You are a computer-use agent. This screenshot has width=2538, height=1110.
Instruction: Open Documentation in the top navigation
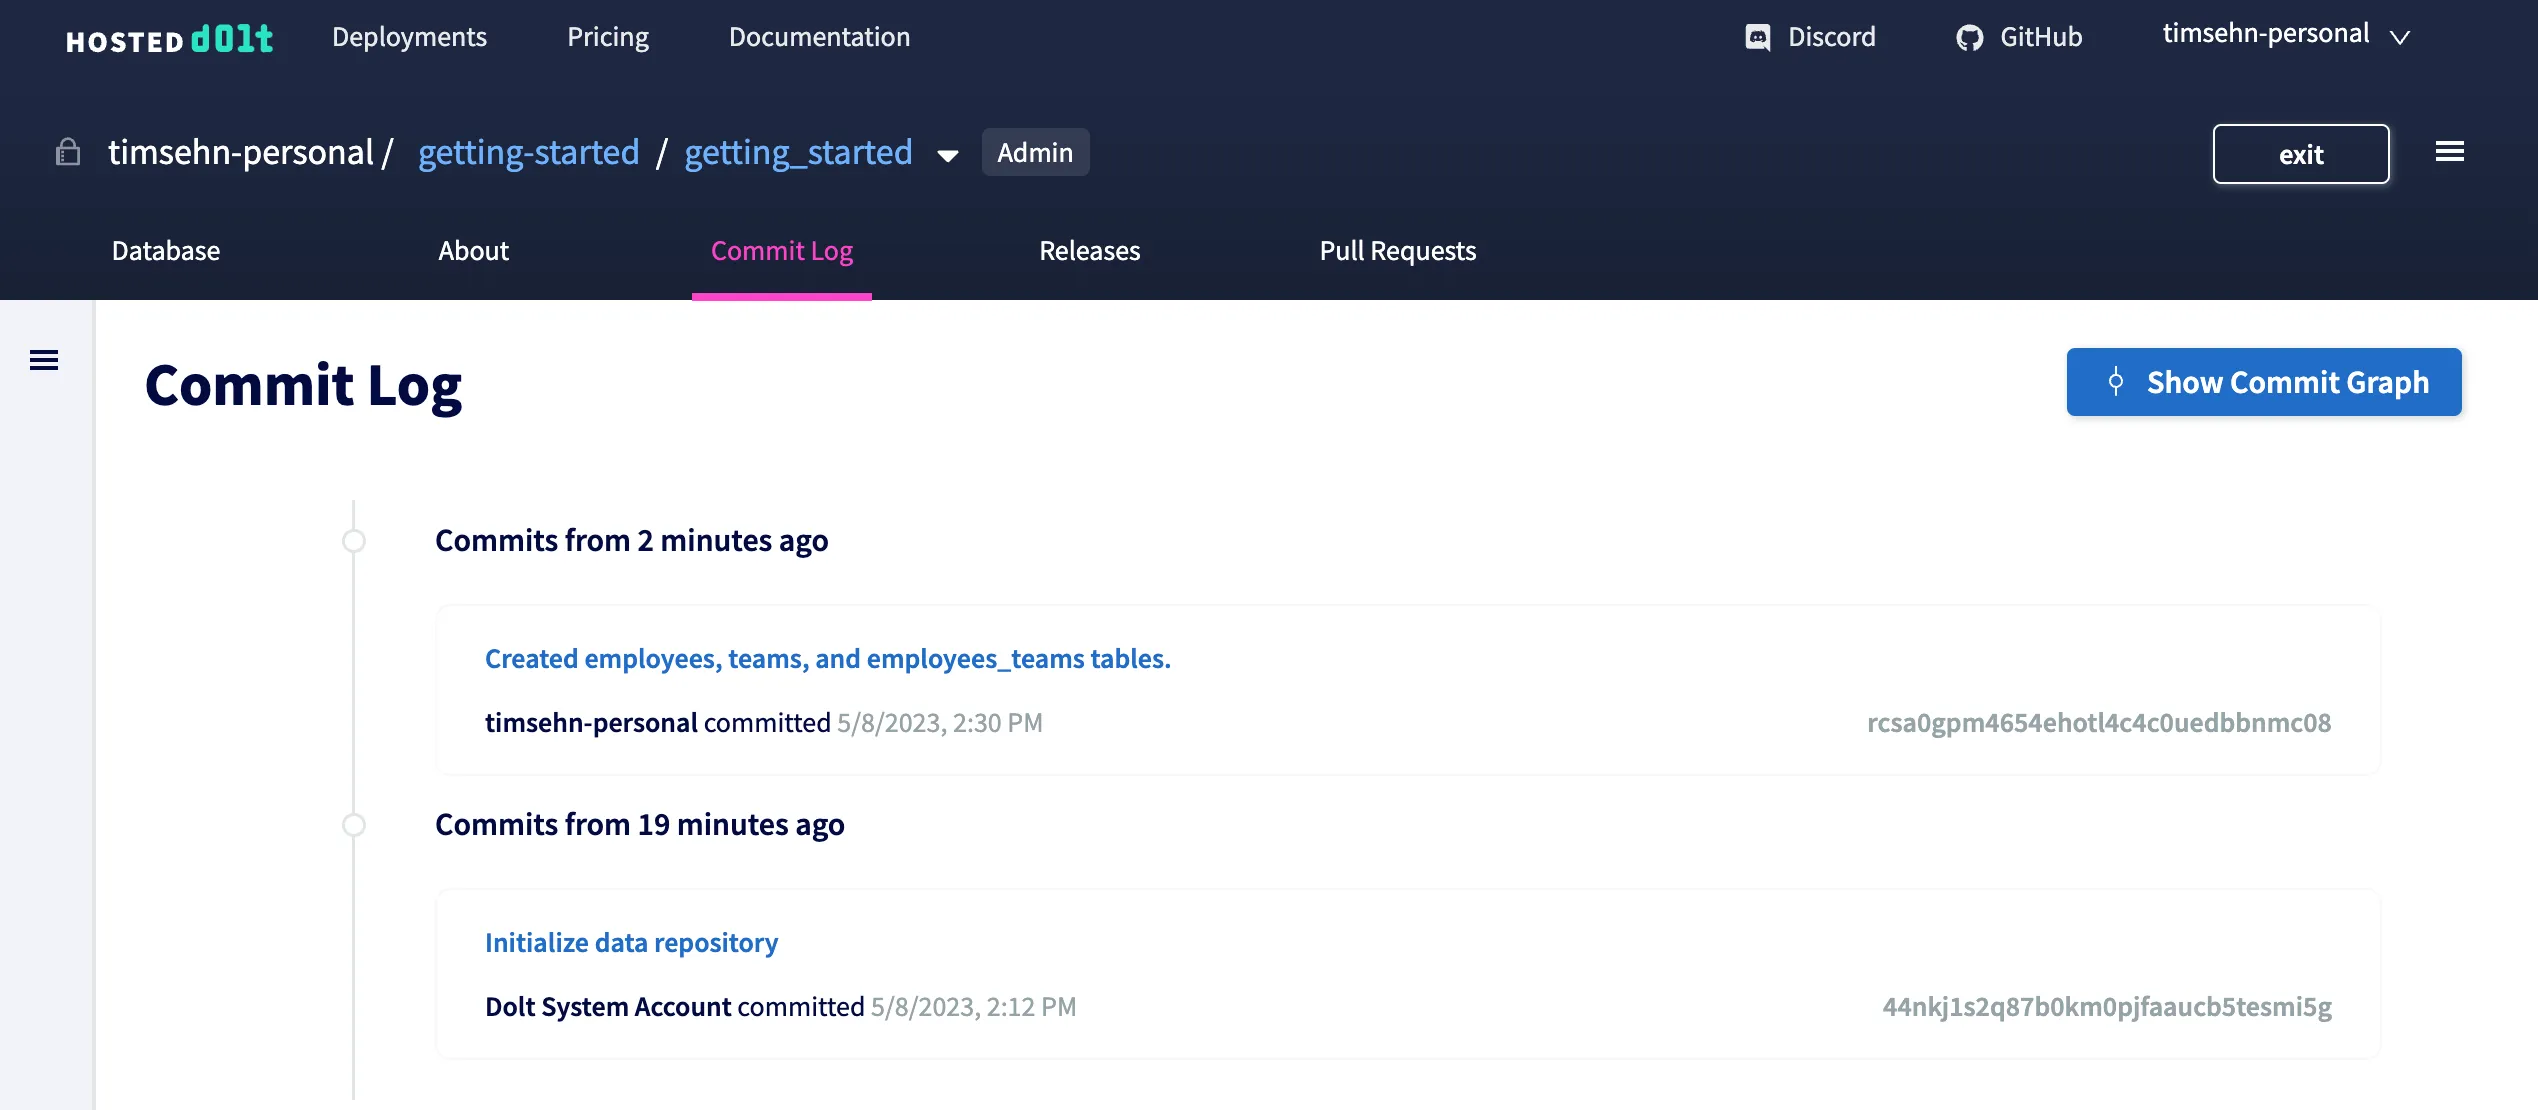click(x=819, y=37)
